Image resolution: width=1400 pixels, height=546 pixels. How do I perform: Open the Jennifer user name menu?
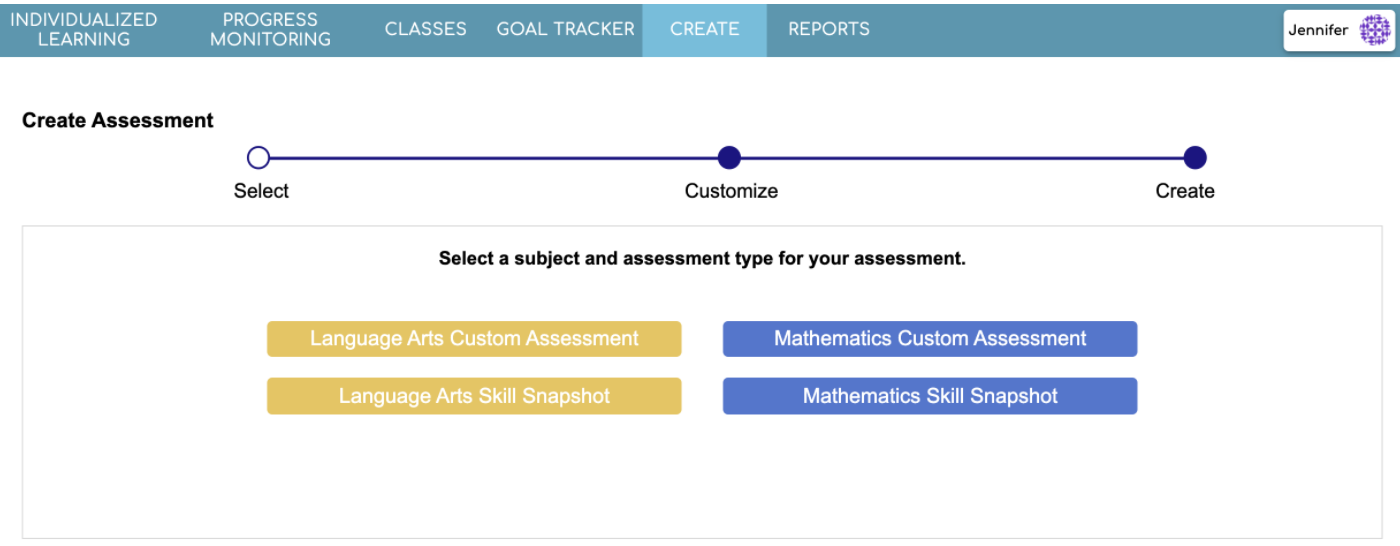(1318, 31)
